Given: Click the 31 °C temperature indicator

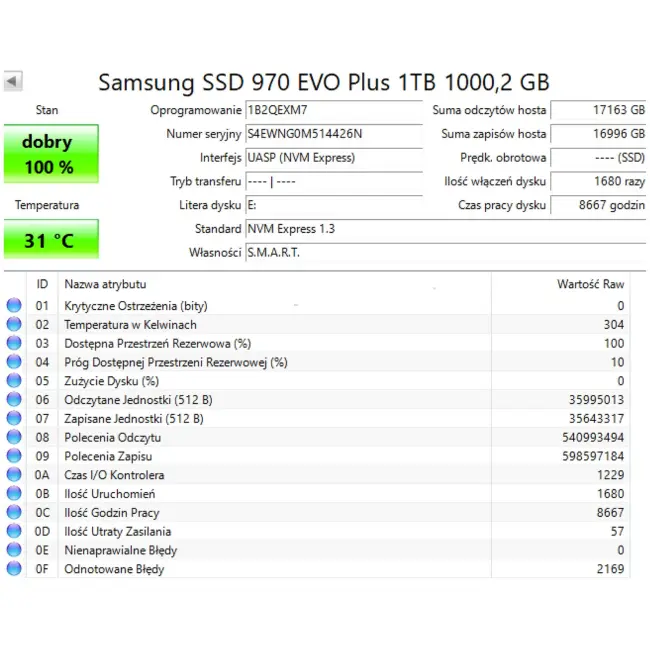Looking at the screenshot, I should pyautogui.click(x=48, y=241).
